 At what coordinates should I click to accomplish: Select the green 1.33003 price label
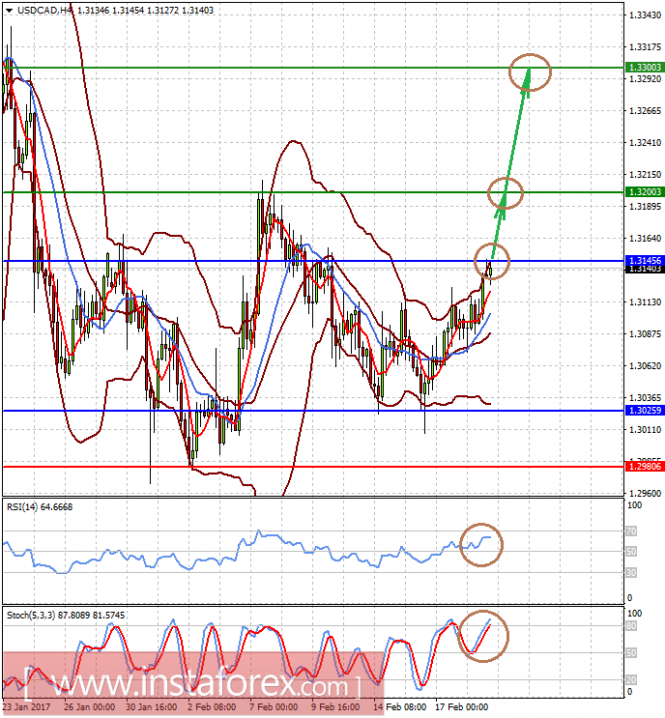pyautogui.click(x=644, y=67)
